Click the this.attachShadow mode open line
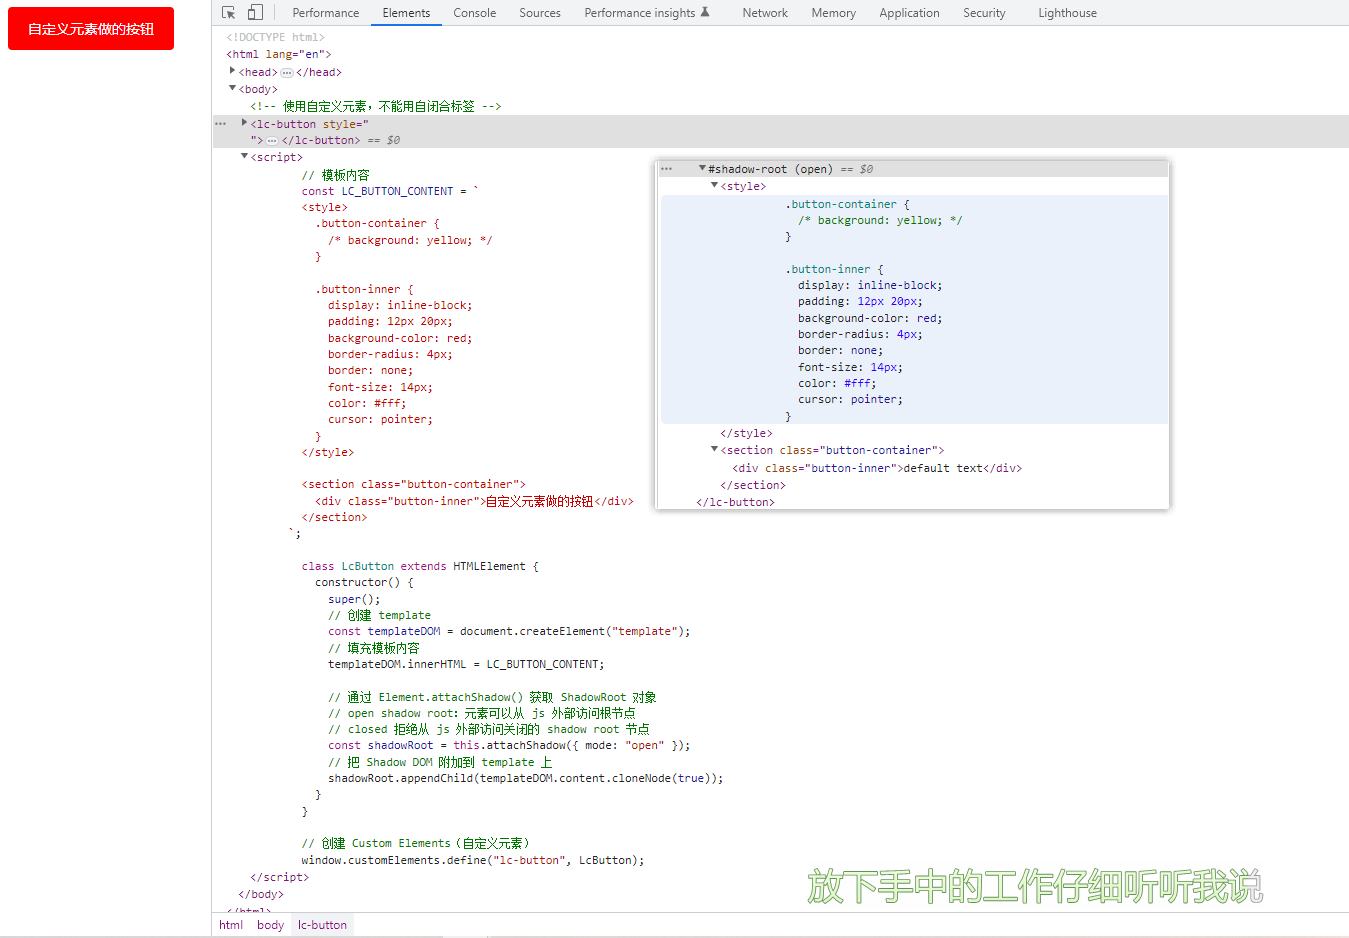The width and height of the screenshot is (1349, 938). click(x=509, y=746)
